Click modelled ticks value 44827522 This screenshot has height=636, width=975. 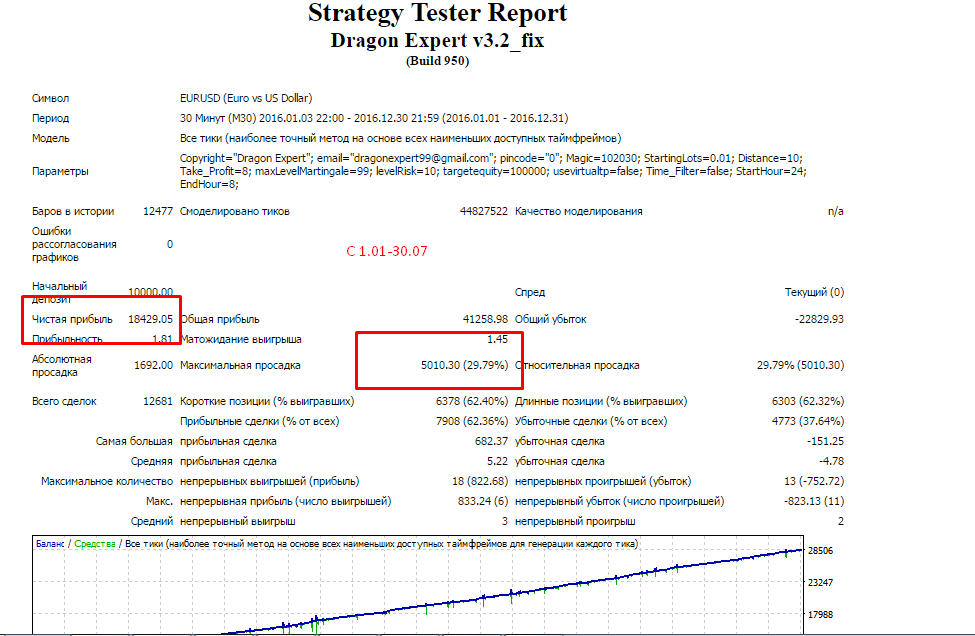[x=484, y=211]
